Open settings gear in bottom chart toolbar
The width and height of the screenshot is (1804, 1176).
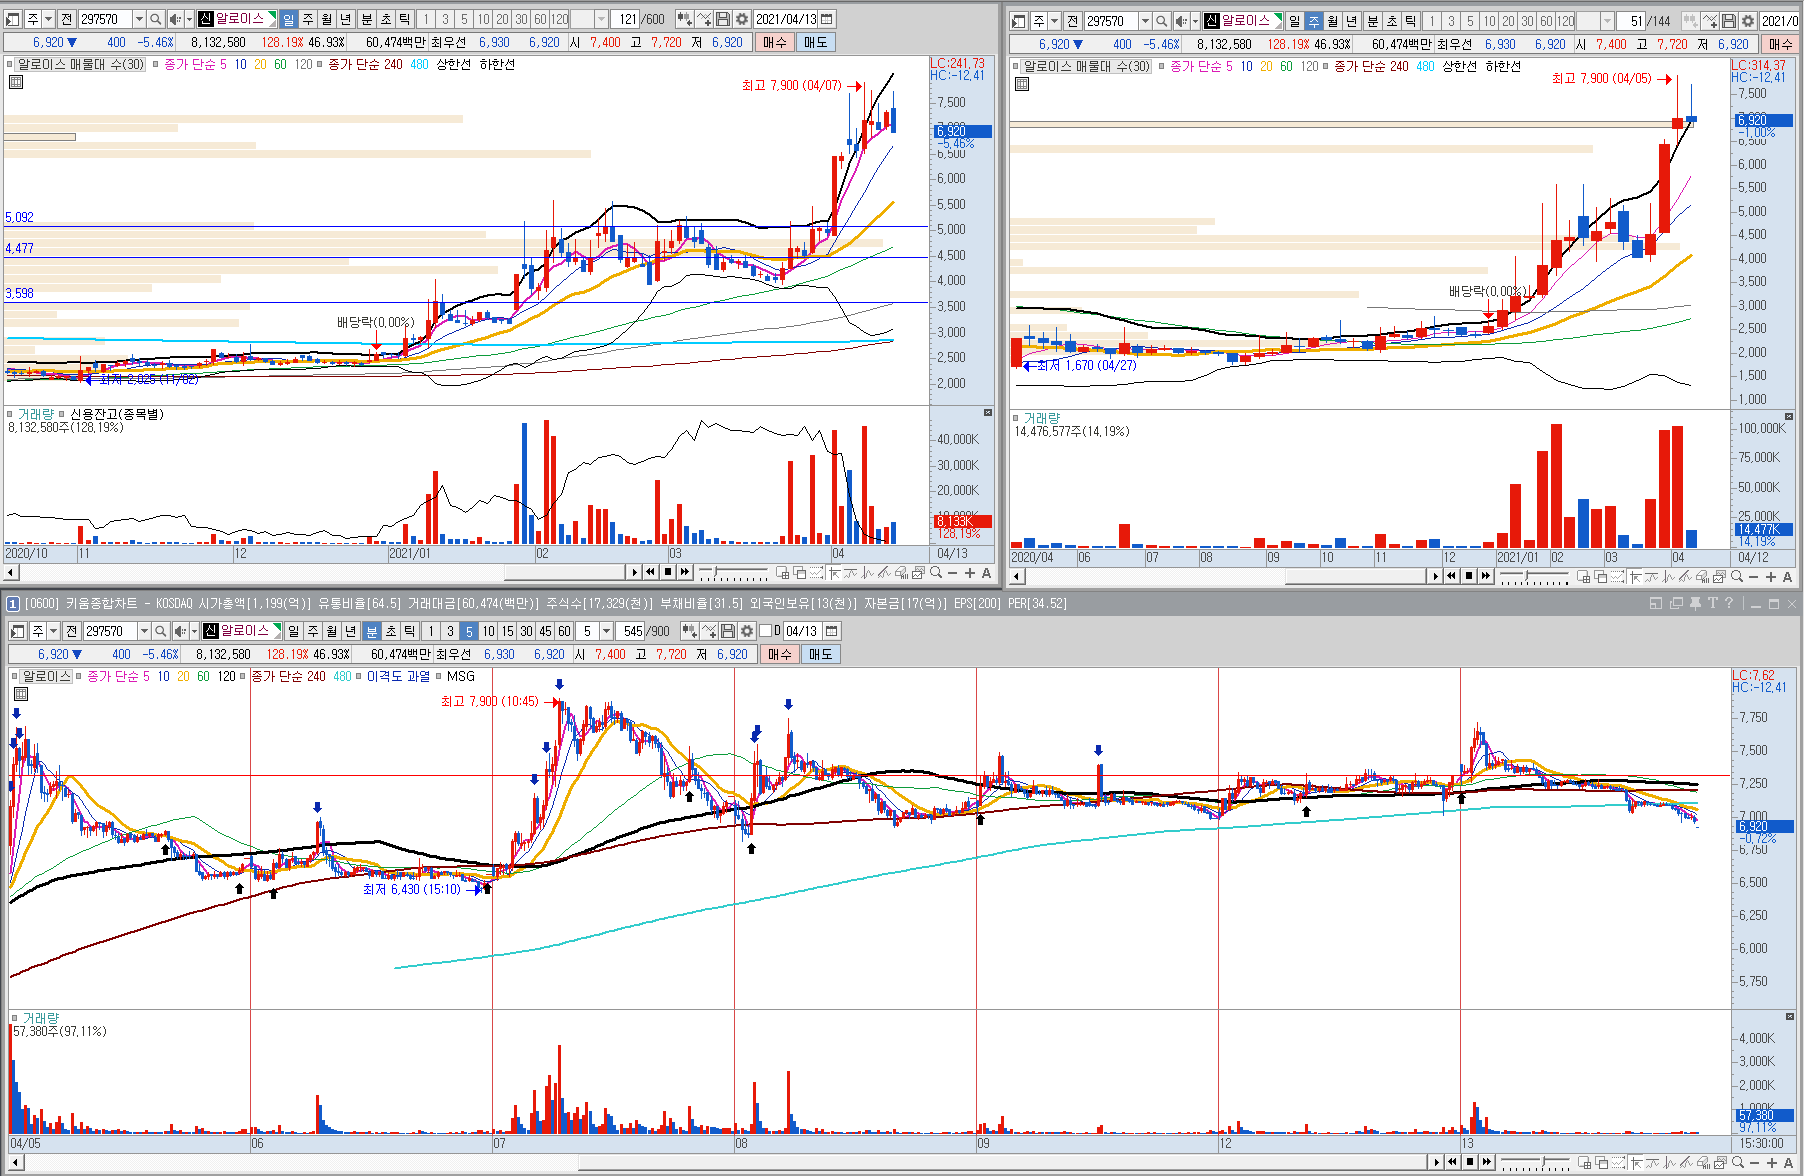pyautogui.click(x=746, y=631)
